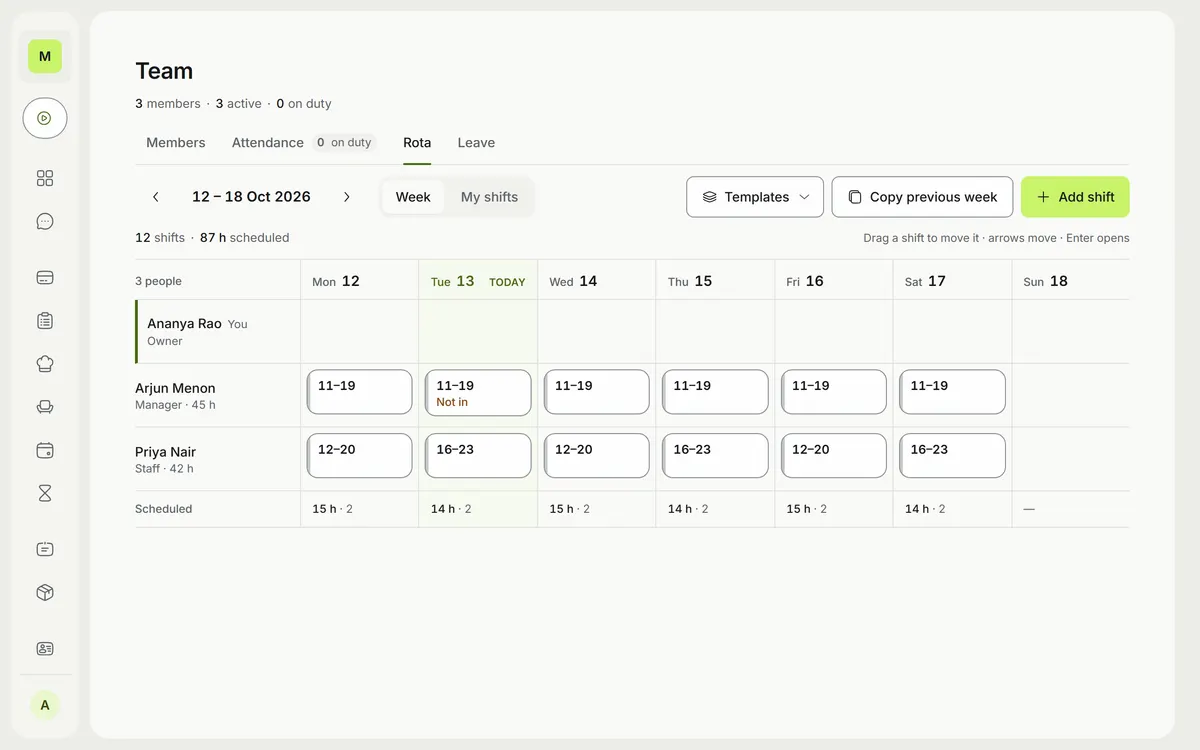Image resolution: width=1200 pixels, height=750 pixels.
Task: Expand the Templates dropdown
Action: pos(755,197)
